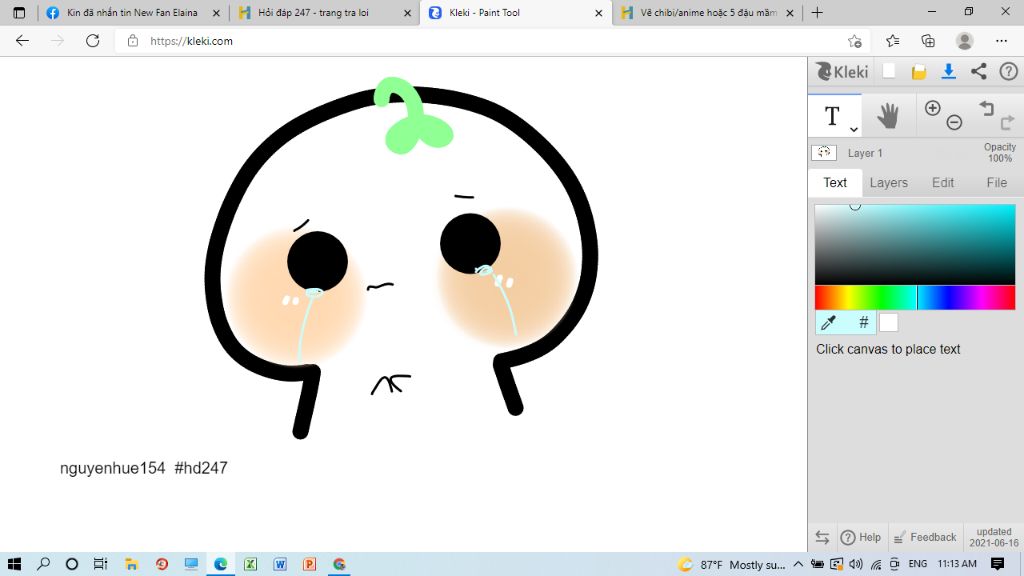
Task: Refresh the kleki.com page
Action: (93, 40)
